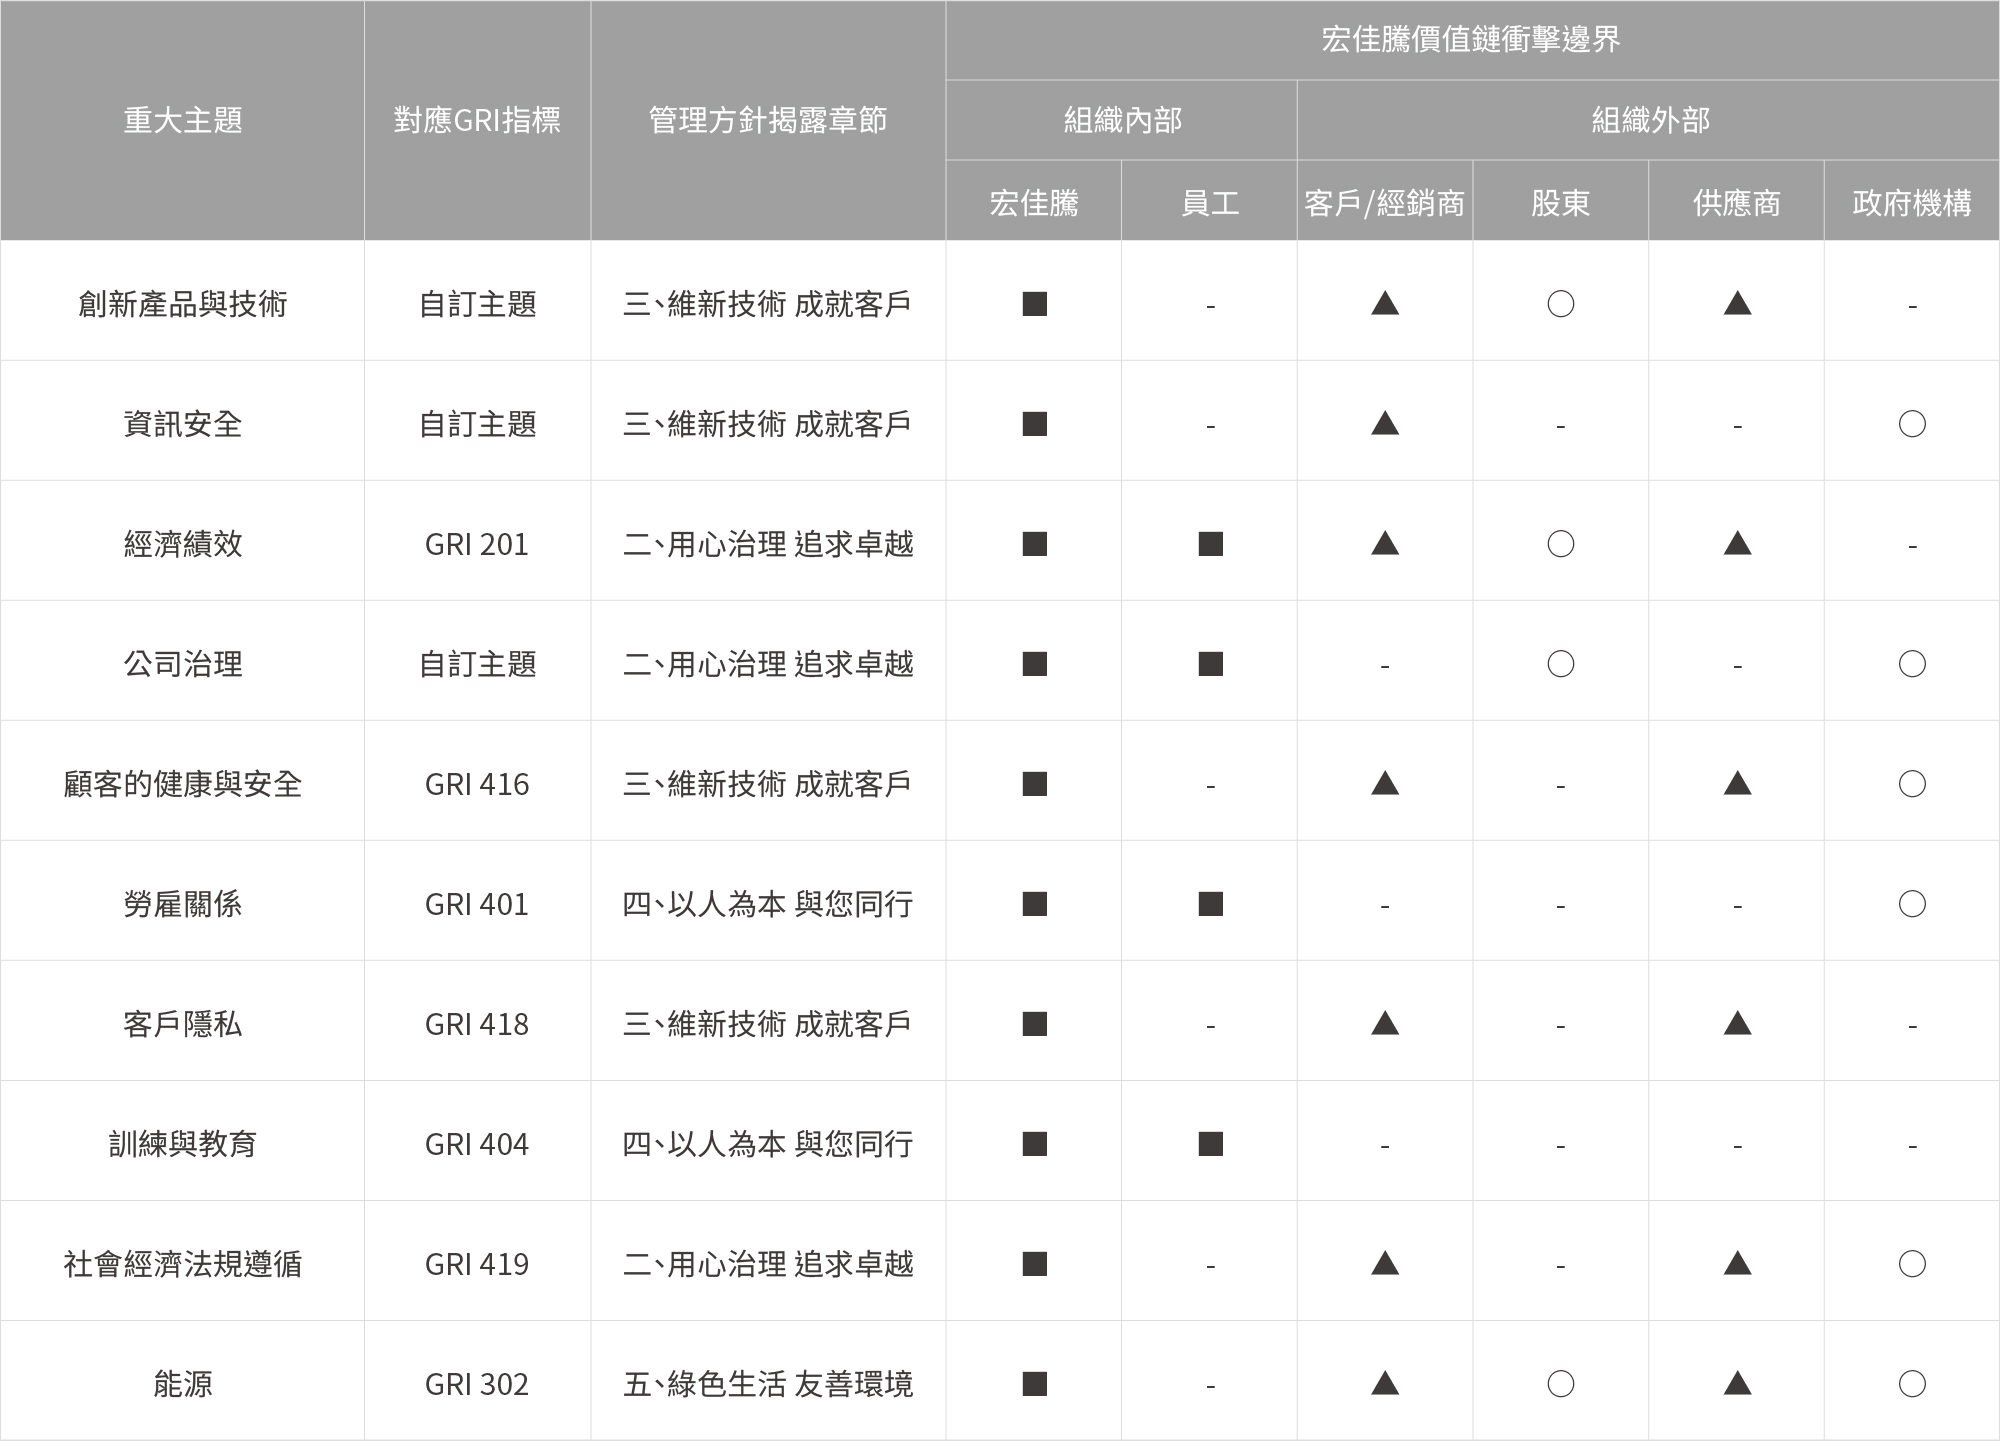Click the circle in the 公司治理 row's 股東 column
The width and height of the screenshot is (2000, 1441).
pos(1560,664)
